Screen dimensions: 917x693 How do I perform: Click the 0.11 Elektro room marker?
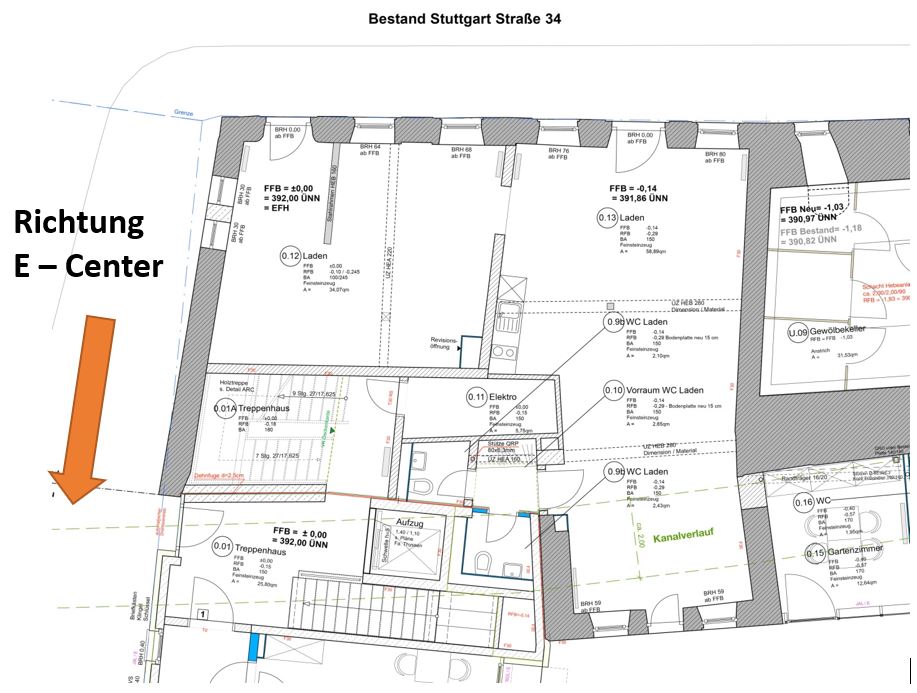pos(476,397)
